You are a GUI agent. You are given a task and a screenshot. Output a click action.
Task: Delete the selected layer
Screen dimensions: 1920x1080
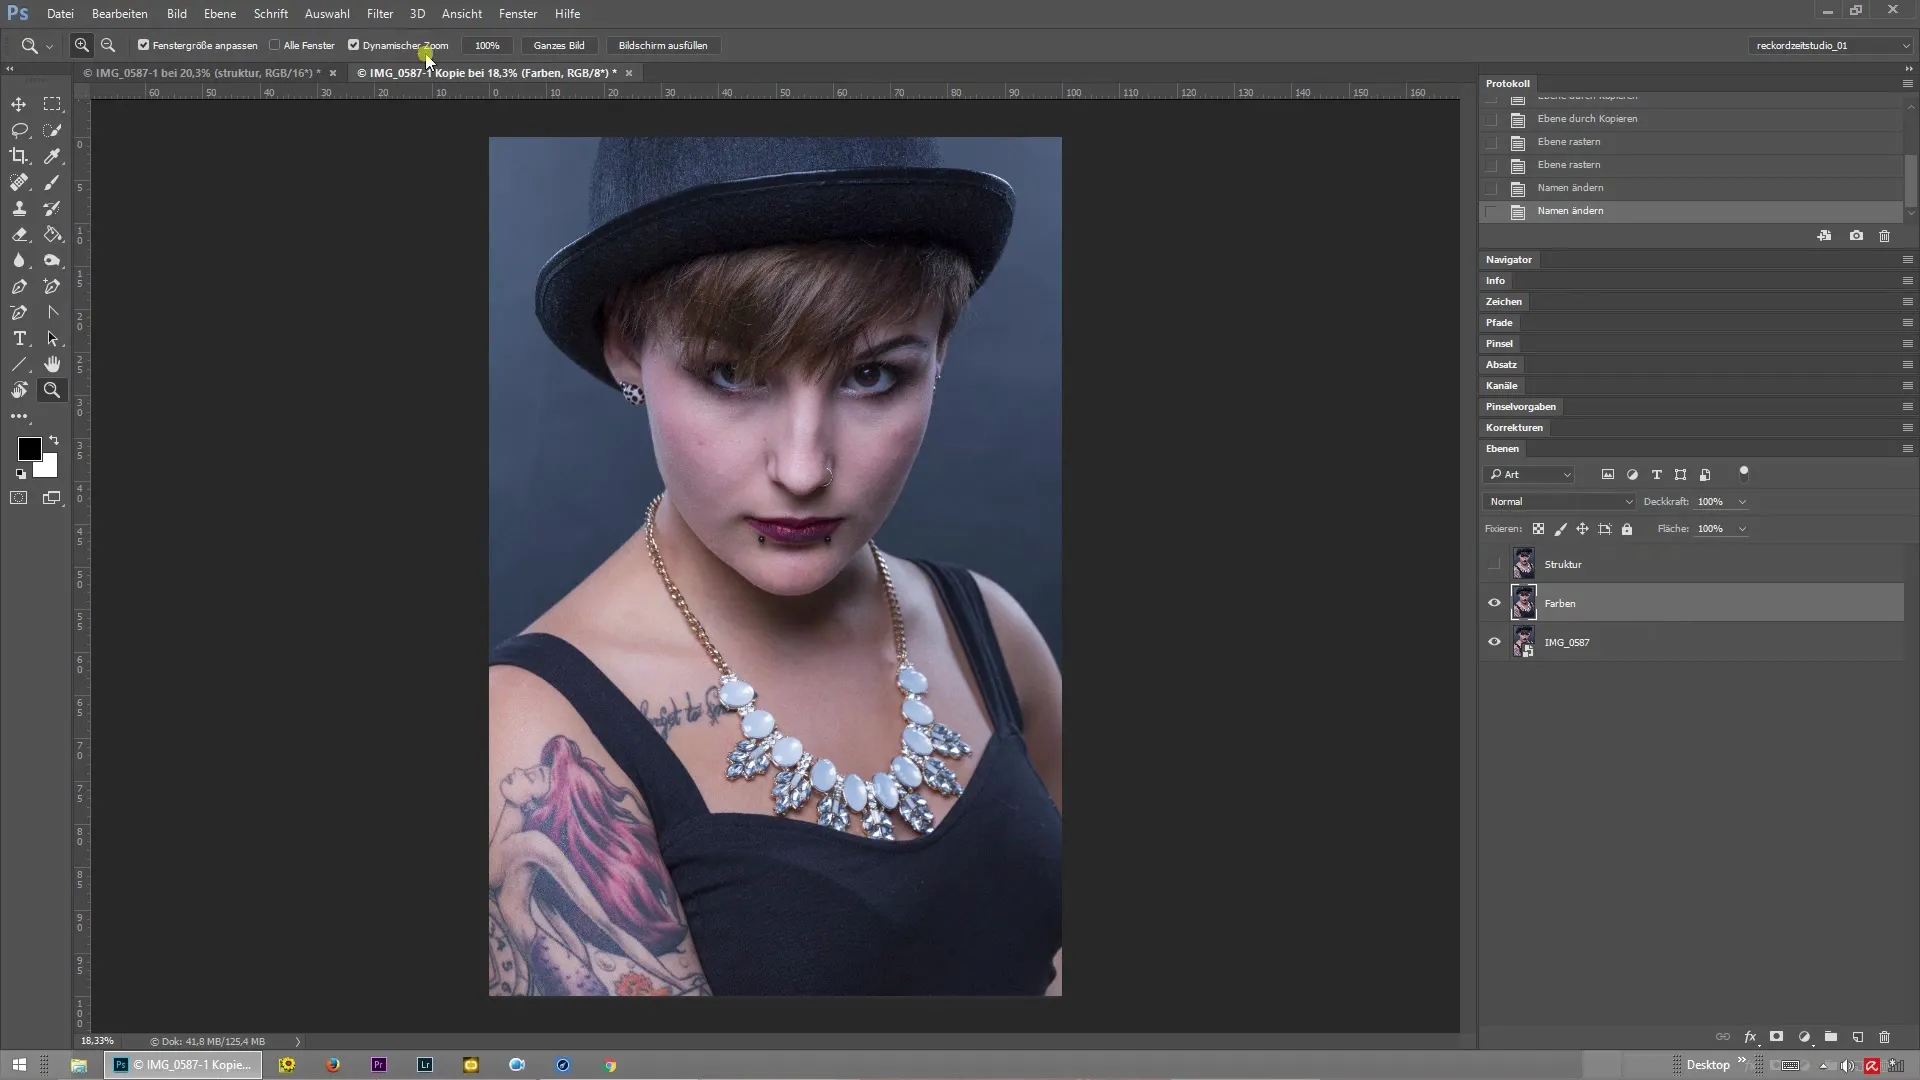click(1885, 1037)
